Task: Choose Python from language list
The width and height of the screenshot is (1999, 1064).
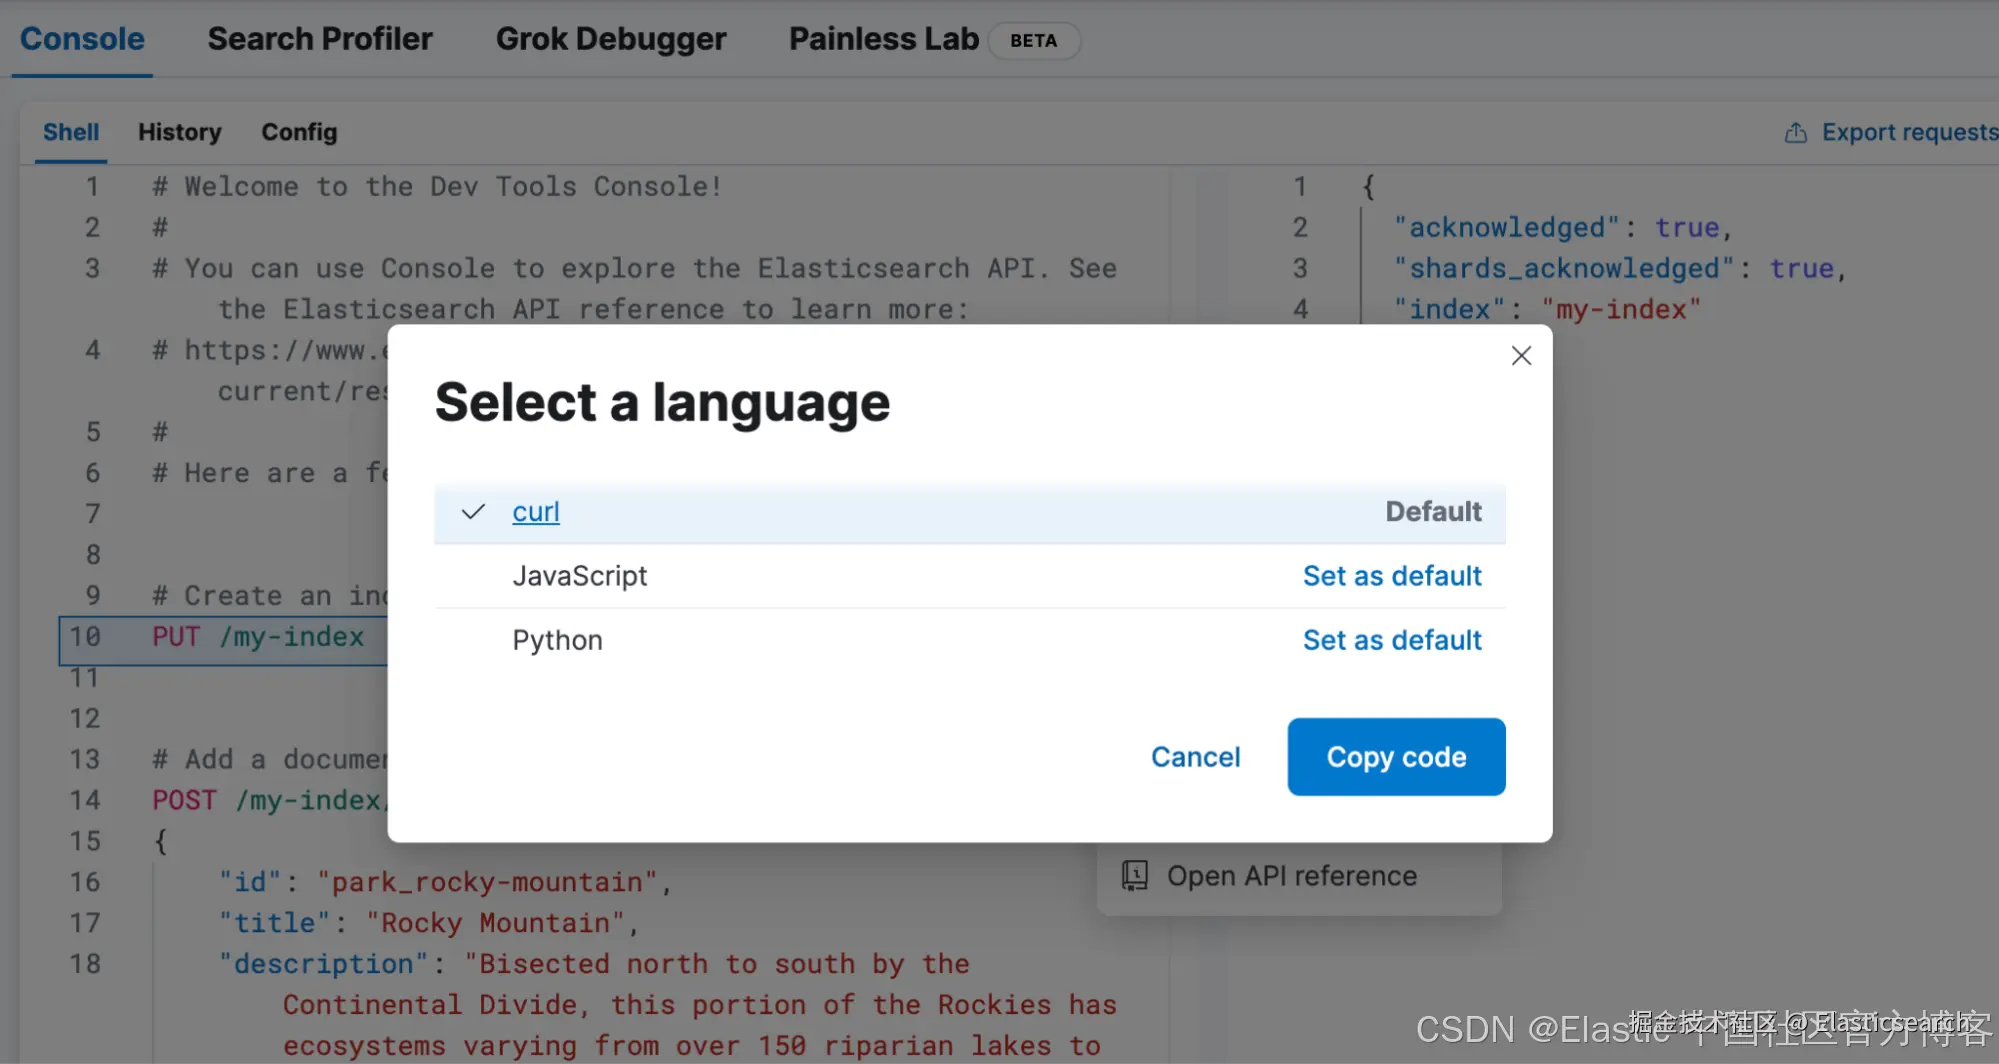Action: pyautogui.click(x=557, y=640)
